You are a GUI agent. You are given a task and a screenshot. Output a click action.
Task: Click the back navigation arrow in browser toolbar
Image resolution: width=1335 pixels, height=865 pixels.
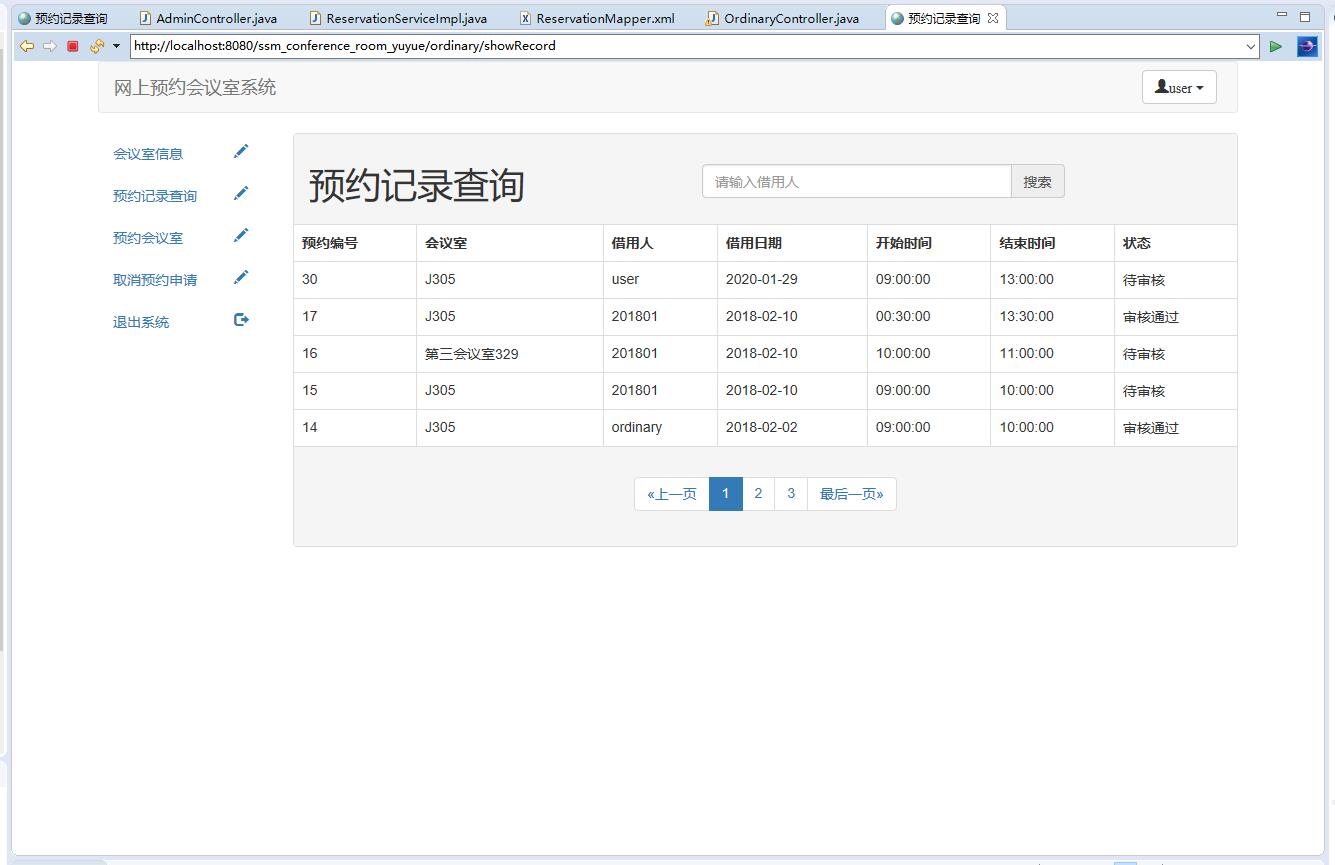point(26,45)
